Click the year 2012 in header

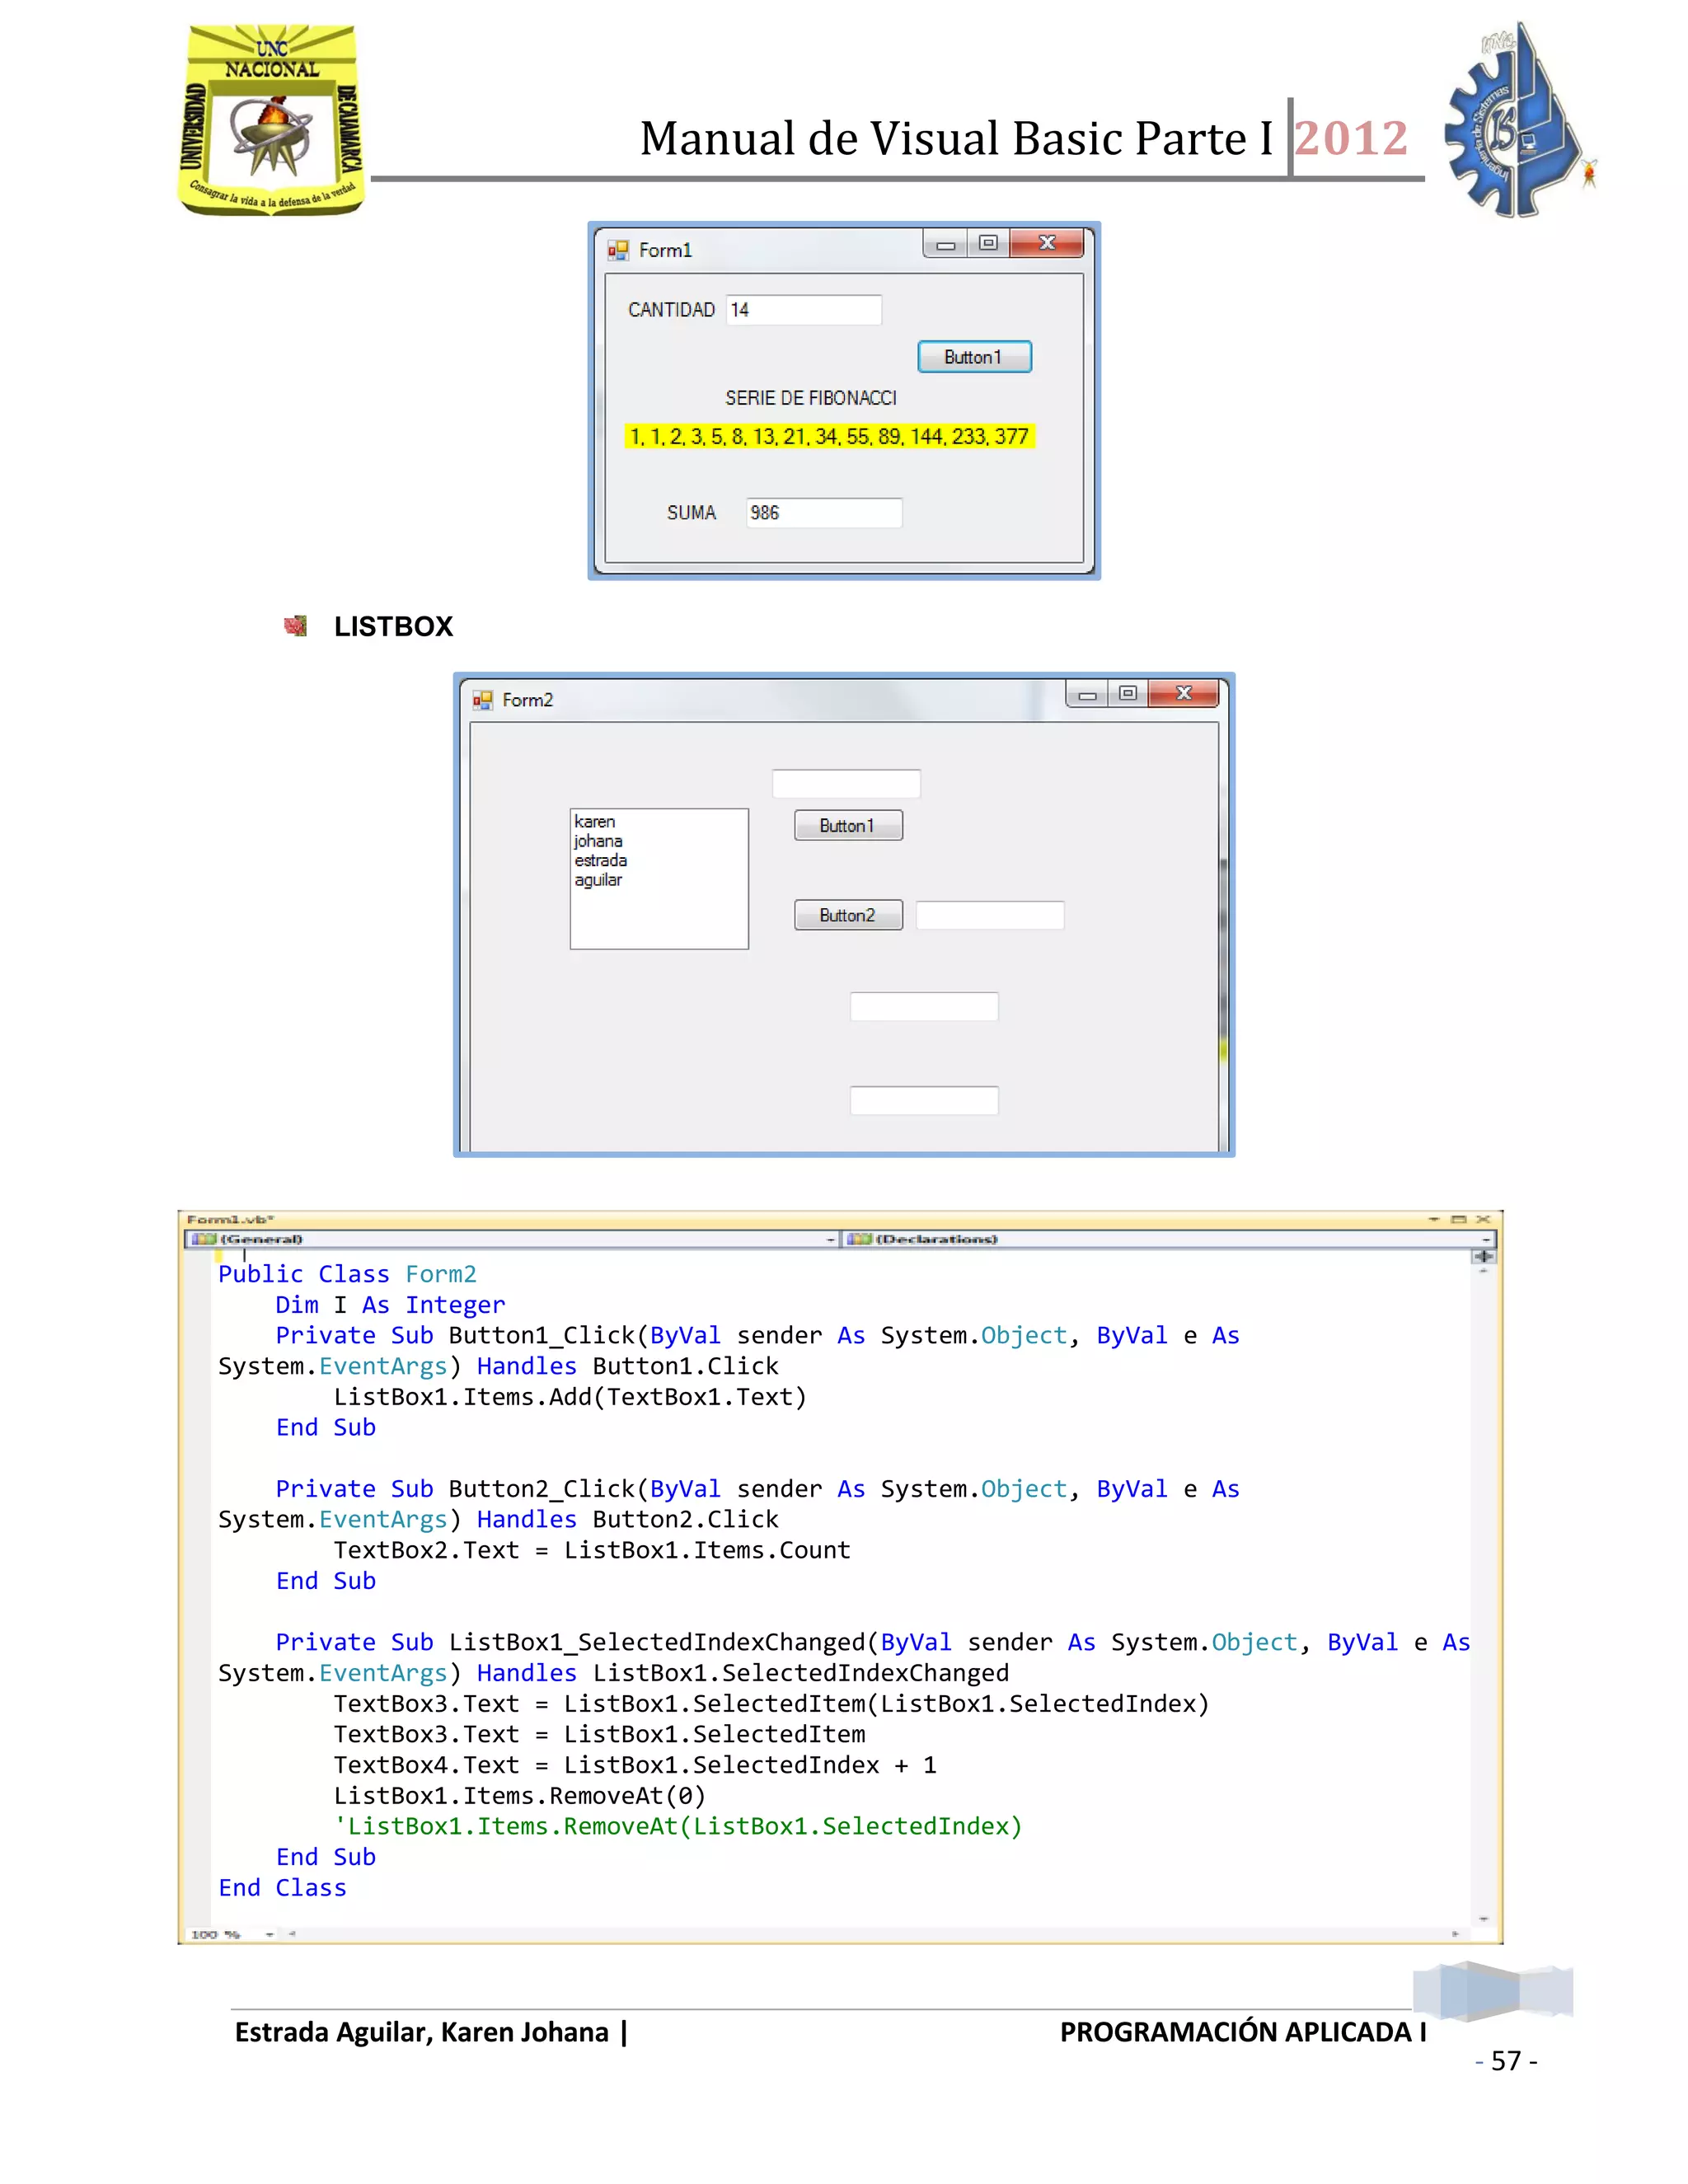1351,138
